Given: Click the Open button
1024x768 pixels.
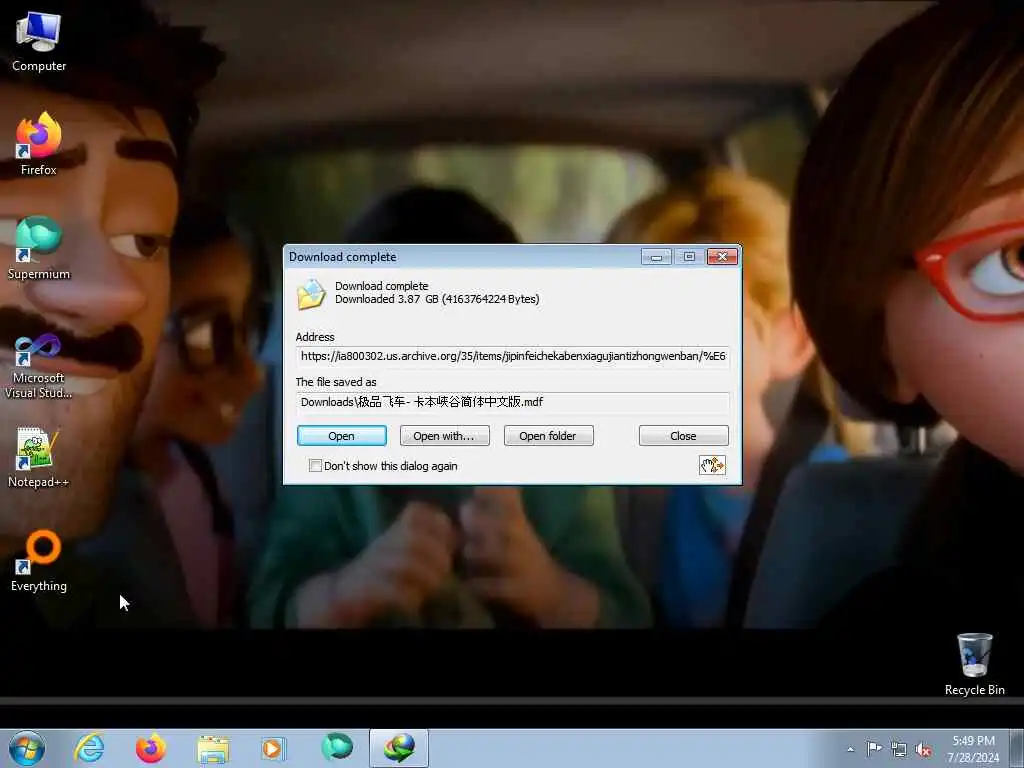Looking at the screenshot, I should point(342,436).
